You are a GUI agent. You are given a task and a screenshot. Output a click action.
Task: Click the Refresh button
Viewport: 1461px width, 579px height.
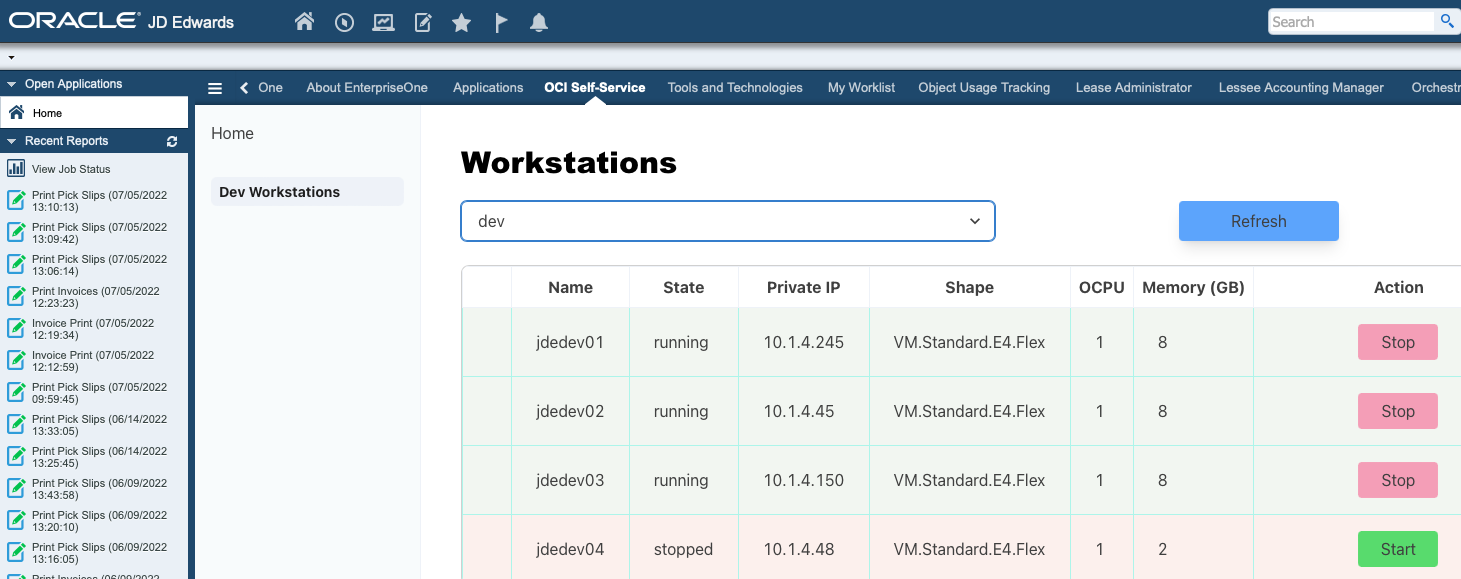(1259, 221)
